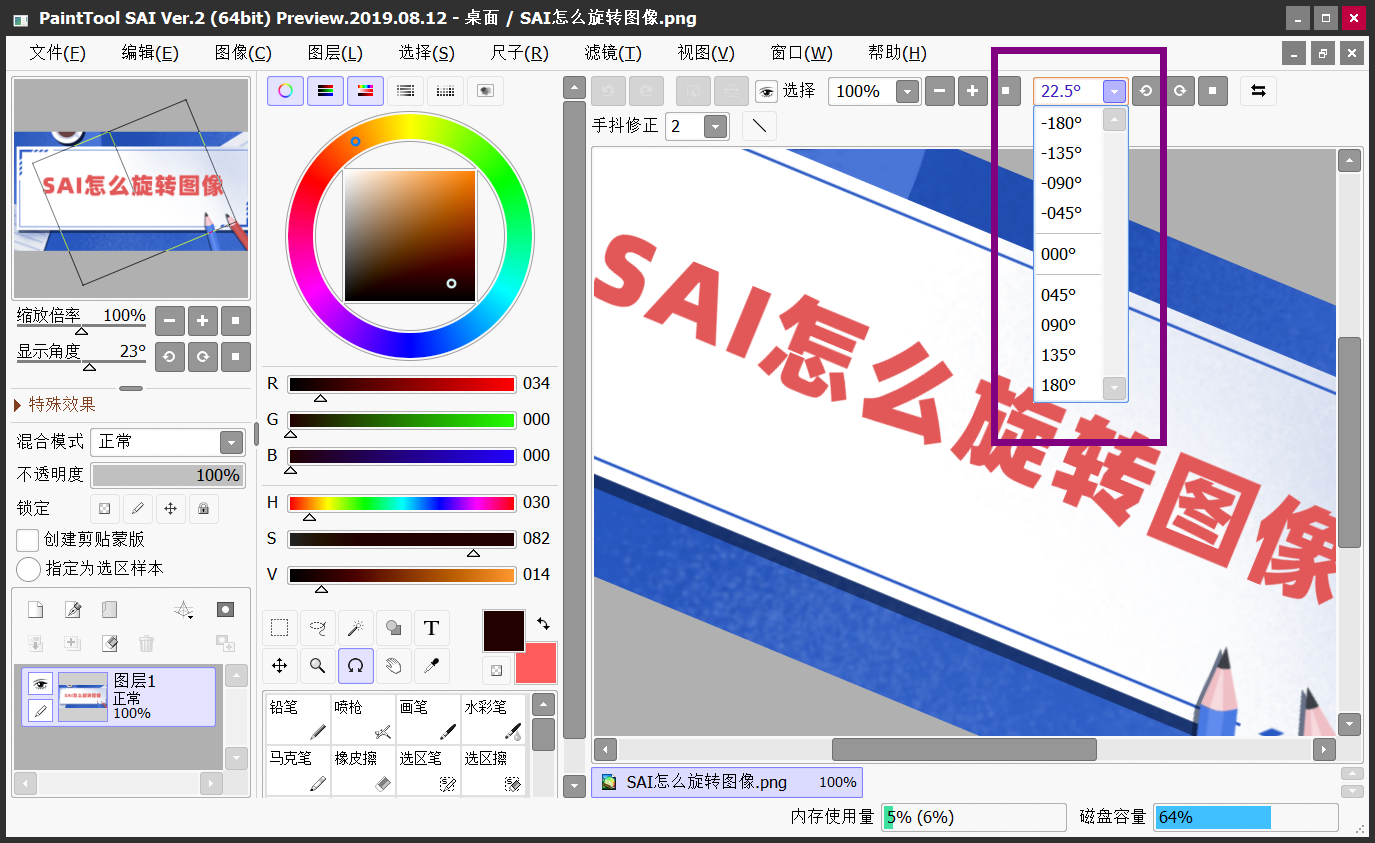
Task: Undo the last action
Action: (x=607, y=91)
